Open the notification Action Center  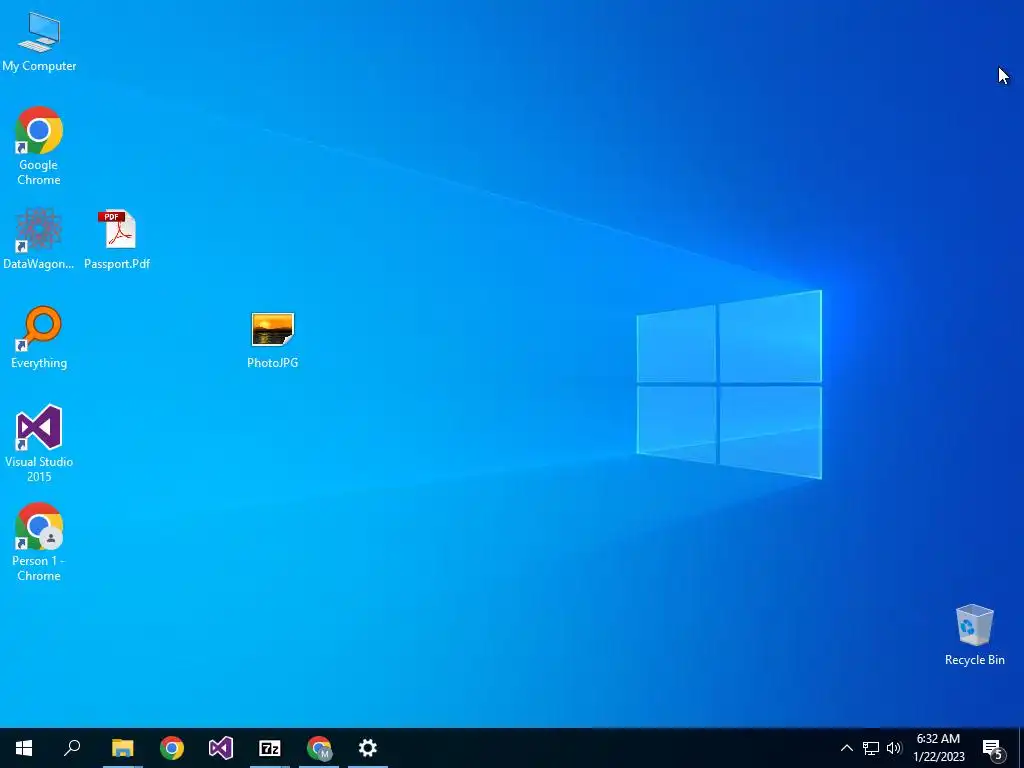[993, 748]
